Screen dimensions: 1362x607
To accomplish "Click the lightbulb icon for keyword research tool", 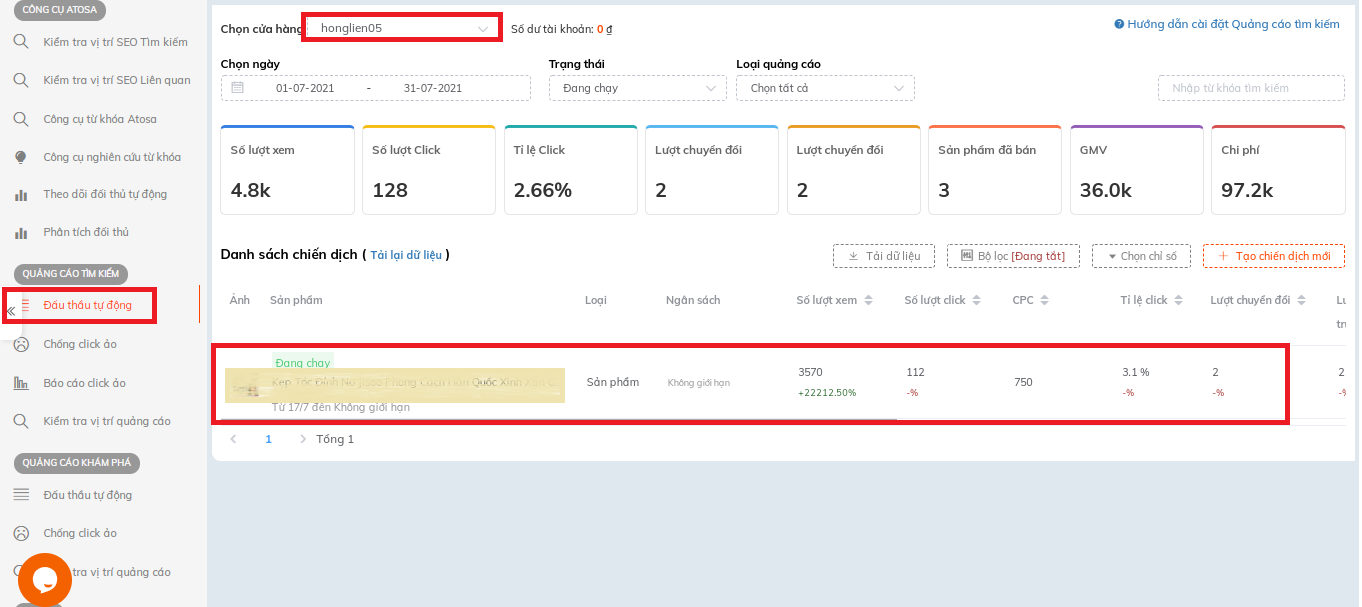I will click(20, 157).
